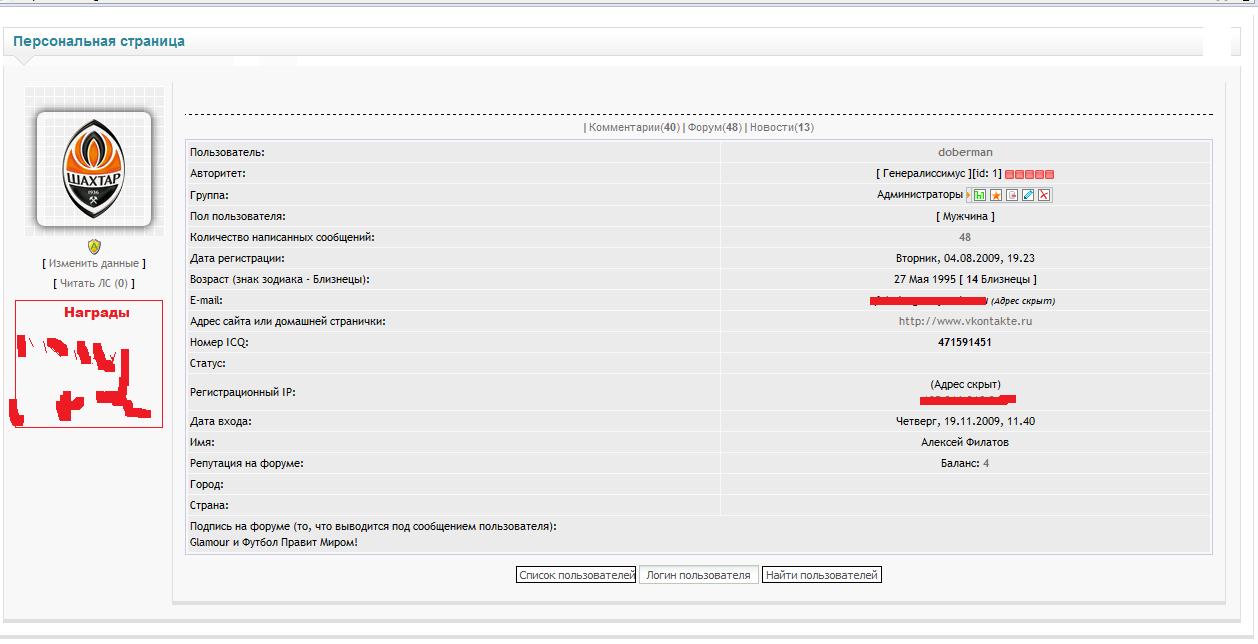Open the Комментарии (40) section
1258x644 pixels.
click(x=634, y=128)
